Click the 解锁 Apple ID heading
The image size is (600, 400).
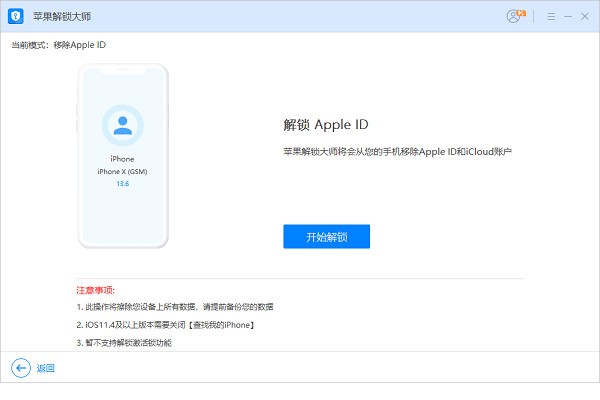click(326, 125)
